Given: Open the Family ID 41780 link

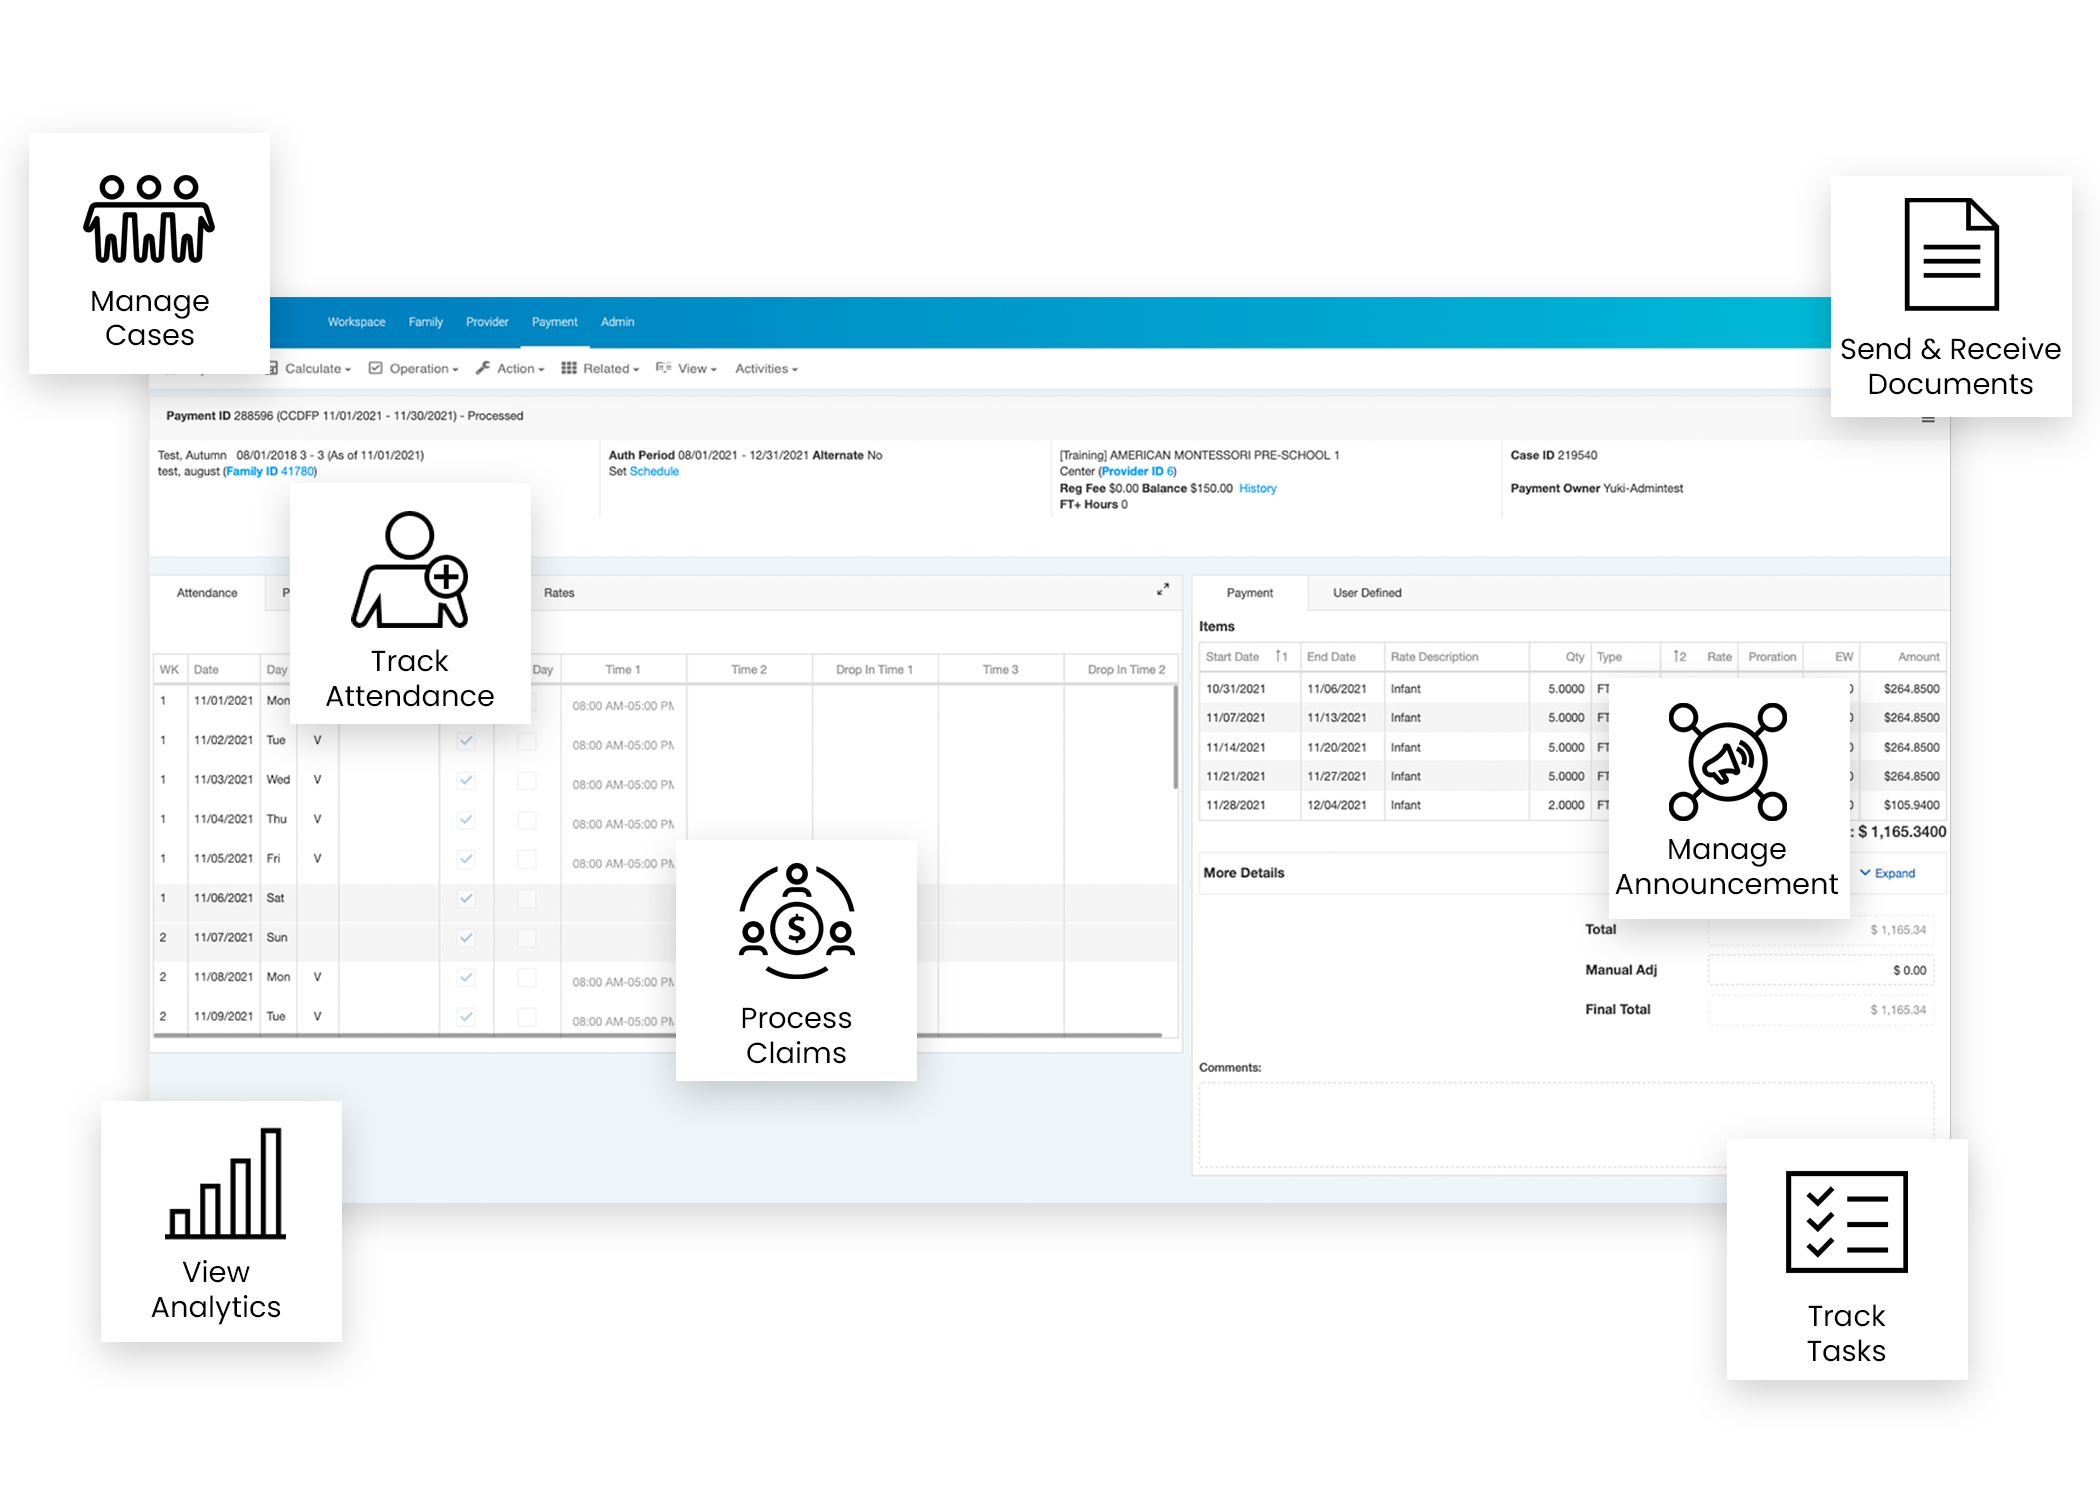Looking at the screenshot, I should (270, 472).
